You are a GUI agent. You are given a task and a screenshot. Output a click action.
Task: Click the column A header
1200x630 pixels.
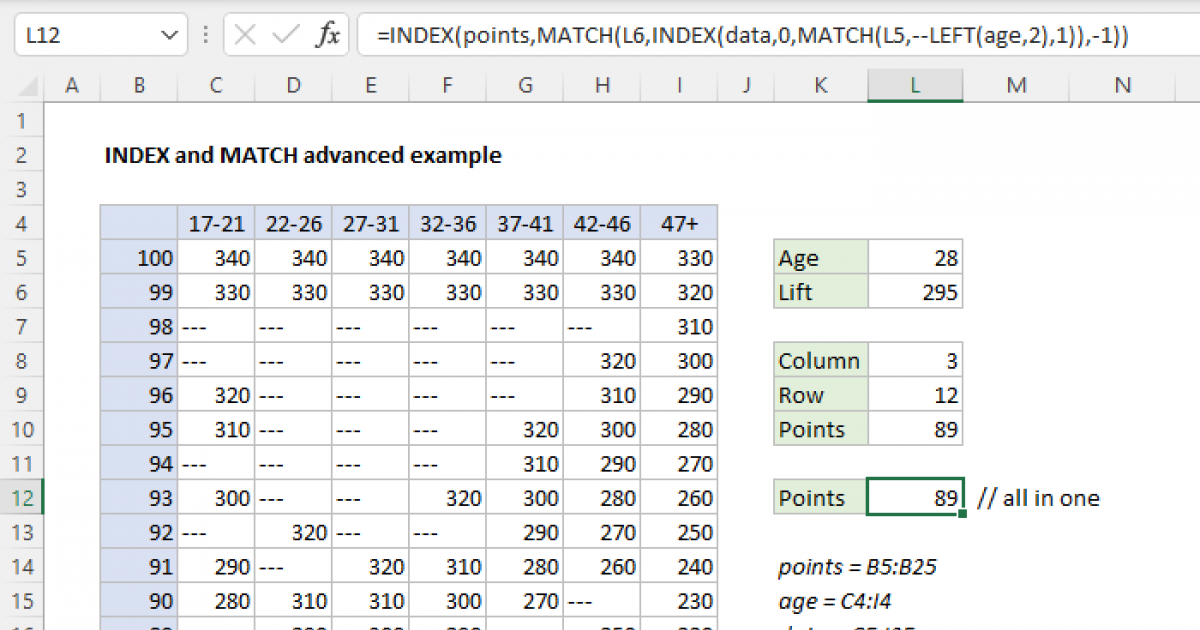click(71, 85)
